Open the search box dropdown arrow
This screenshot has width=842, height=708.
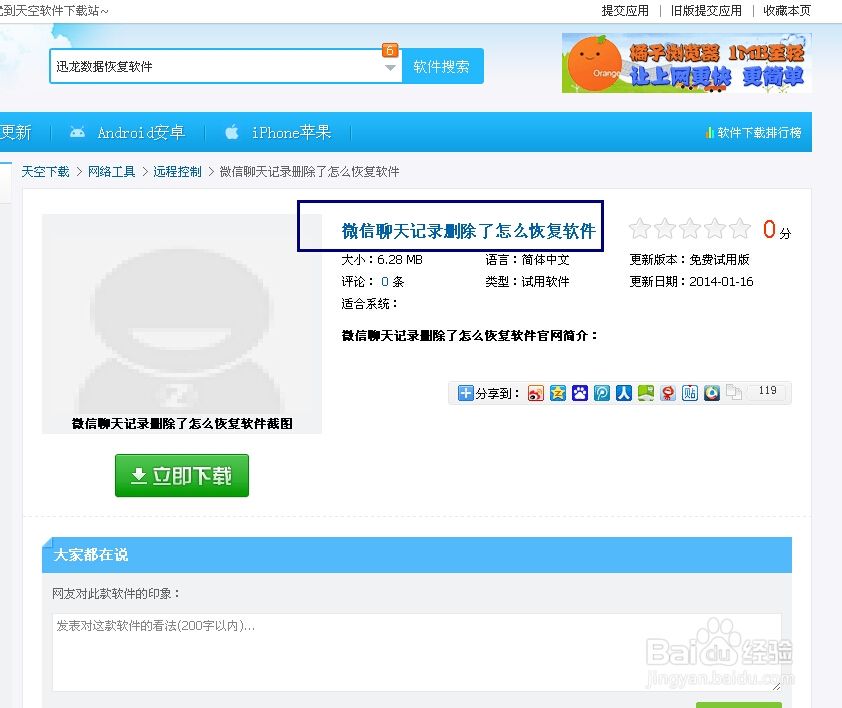tap(390, 68)
